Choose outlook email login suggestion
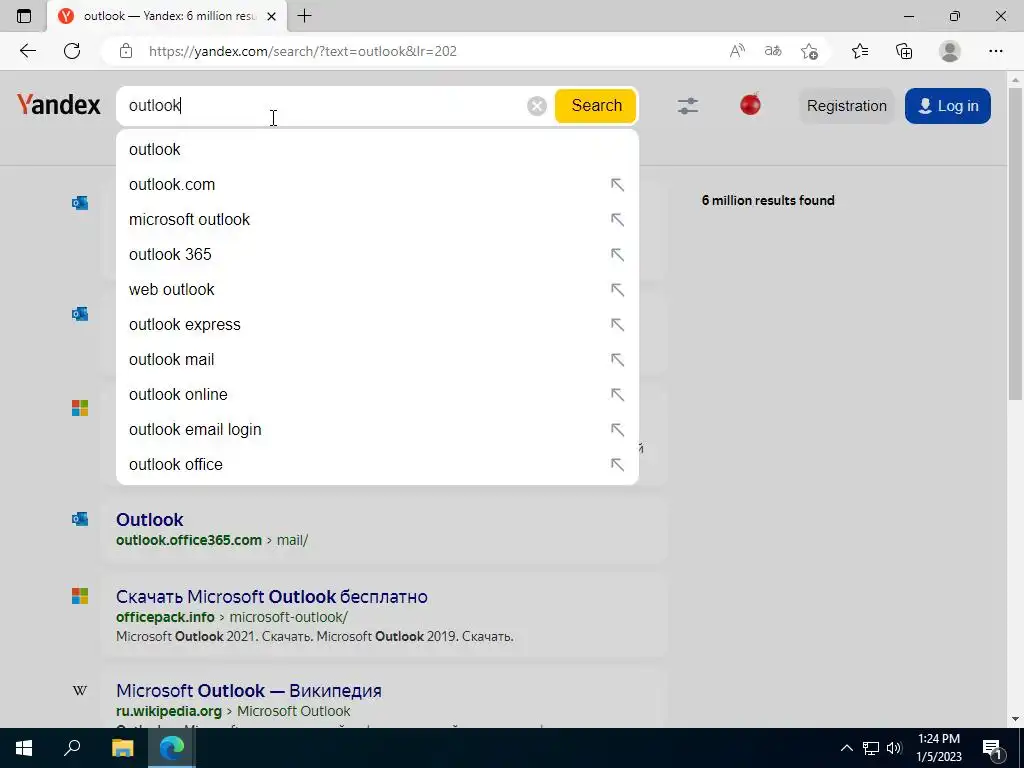Image resolution: width=1024 pixels, height=768 pixels. (x=377, y=430)
